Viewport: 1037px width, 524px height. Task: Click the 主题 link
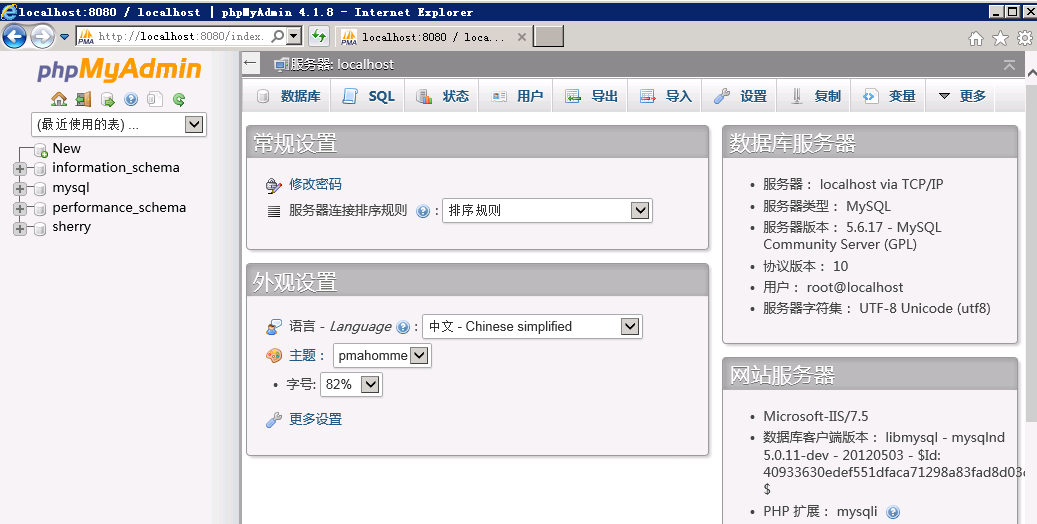[x=302, y=355]
